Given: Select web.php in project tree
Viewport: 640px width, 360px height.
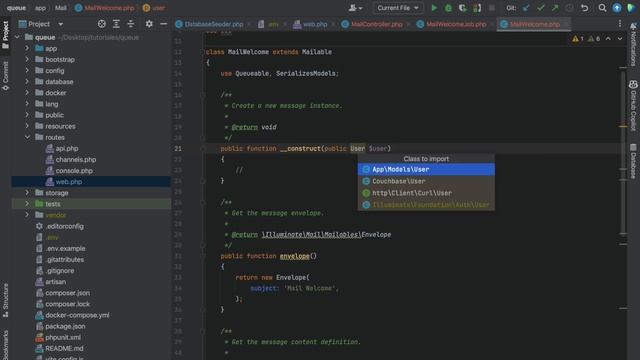Looking at the screenshot, I should point(91,182).
